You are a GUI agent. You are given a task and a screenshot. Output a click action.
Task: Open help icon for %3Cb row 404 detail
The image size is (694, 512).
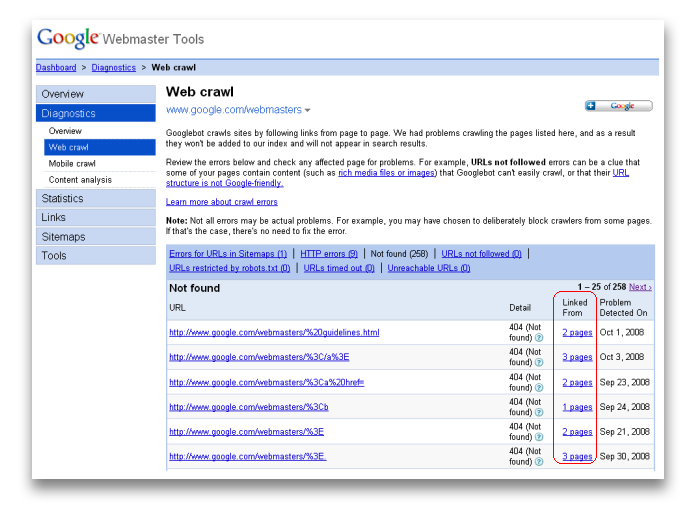[x=539, y=412]
